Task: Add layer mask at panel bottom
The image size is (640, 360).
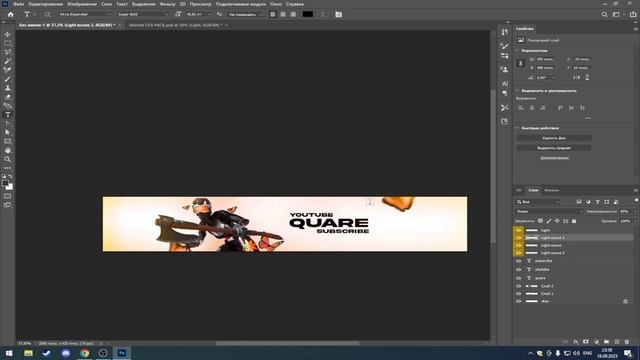Action: tap(586, 342)
